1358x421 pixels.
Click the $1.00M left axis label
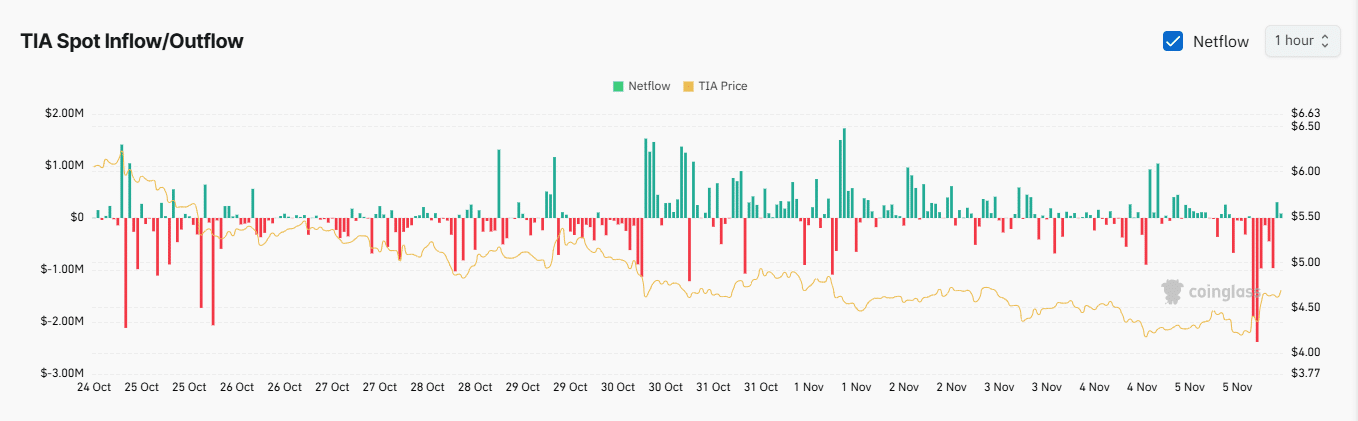(63, 165)
